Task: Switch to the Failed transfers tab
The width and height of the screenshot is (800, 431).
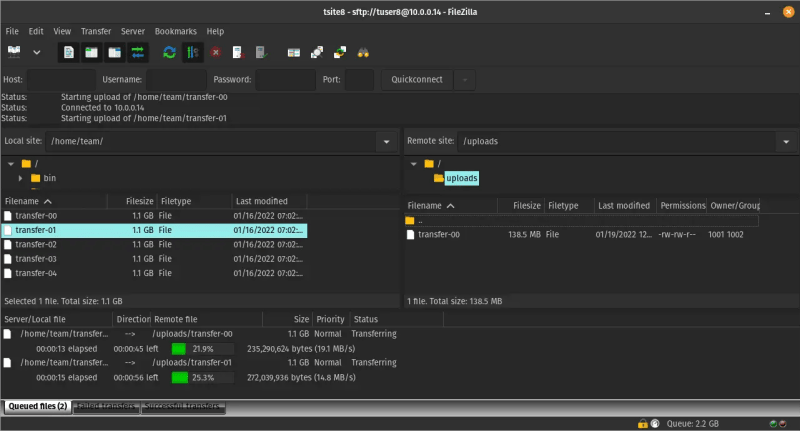Action: point(105,407)
